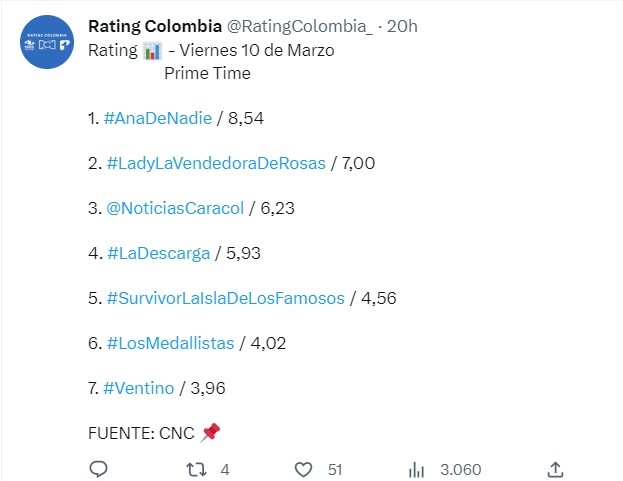Share the tweet via share icon
Image resolution: width=623 pixels, height=481 pixels.
pos(555,468)
